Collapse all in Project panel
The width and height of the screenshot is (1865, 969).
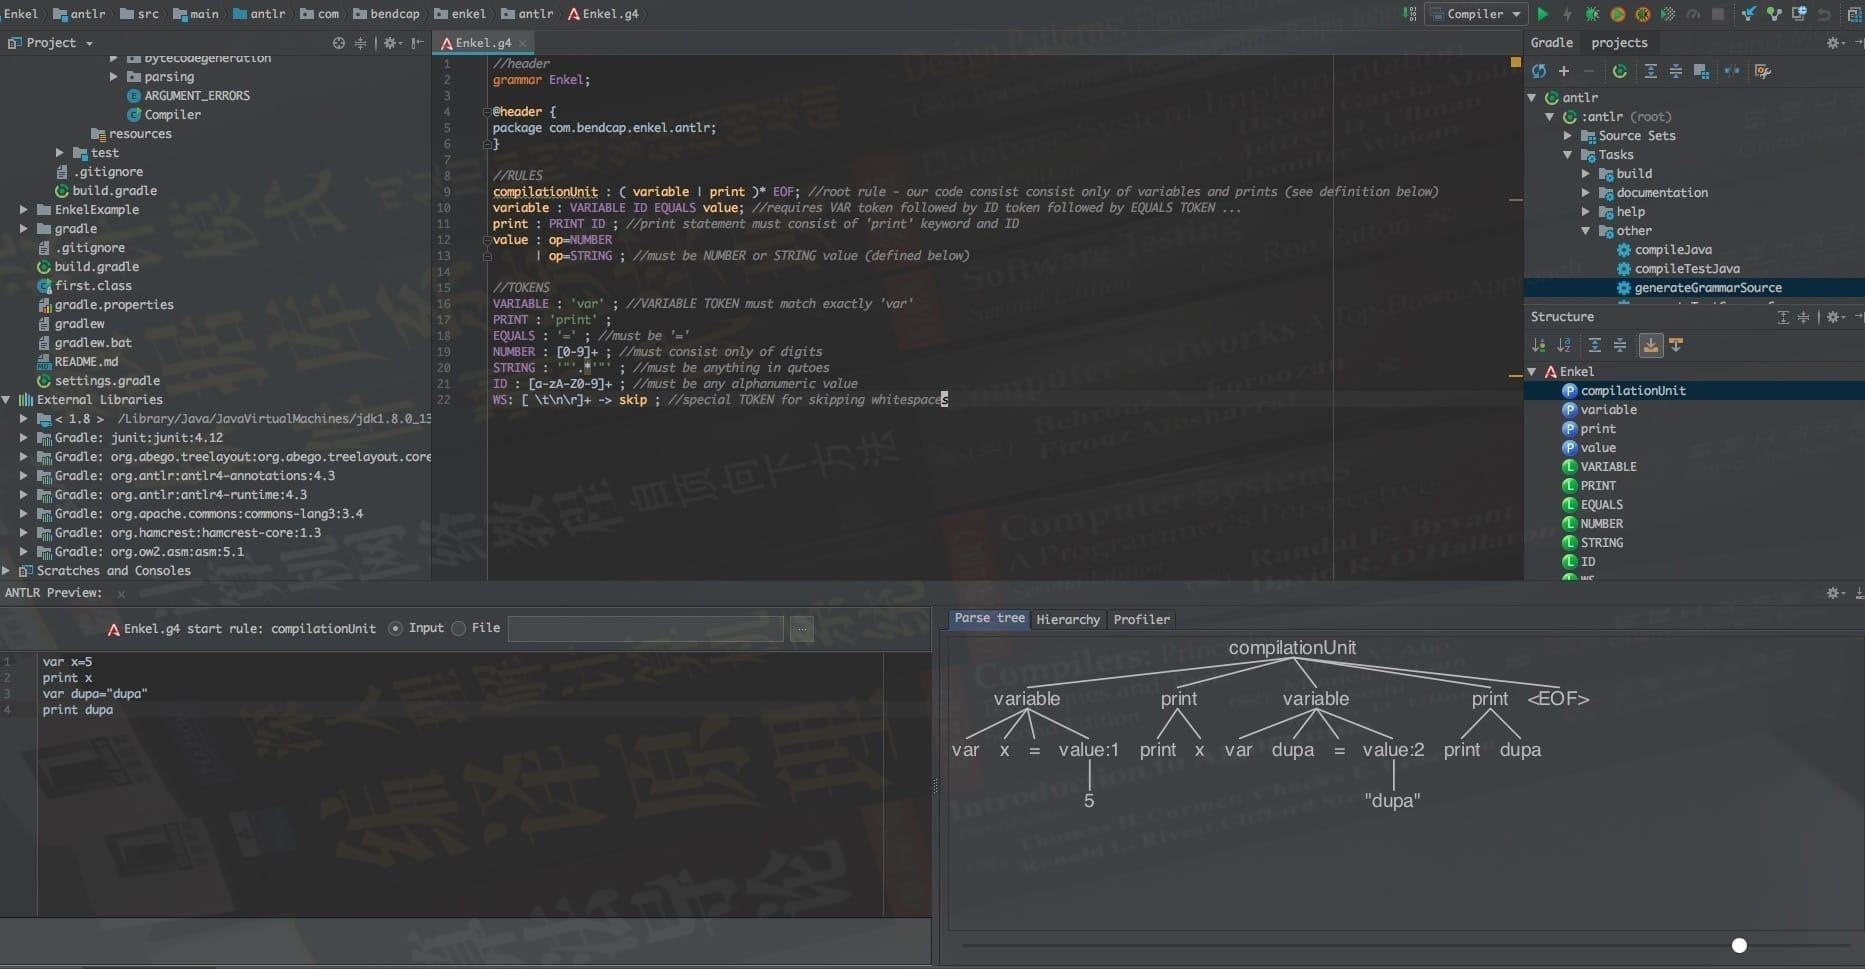[x=361, y=43]
